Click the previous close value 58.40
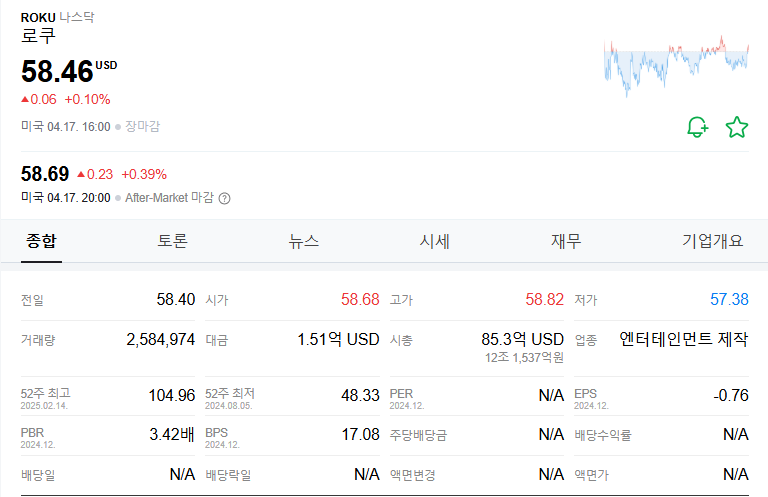Image resolution: width=768 pixels, height=497 pixels. pos(176,299)
